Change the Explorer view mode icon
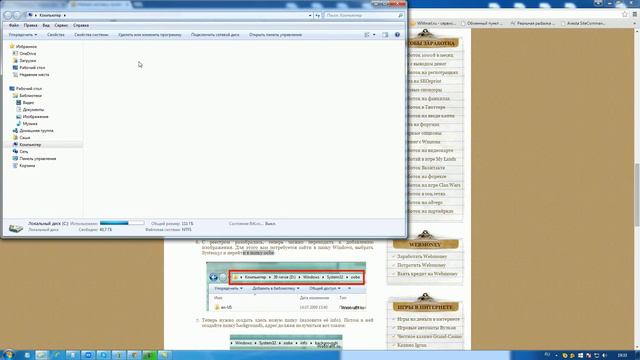Image resolution: width=640 pixels, height=360 pixels. pos(367,35)
